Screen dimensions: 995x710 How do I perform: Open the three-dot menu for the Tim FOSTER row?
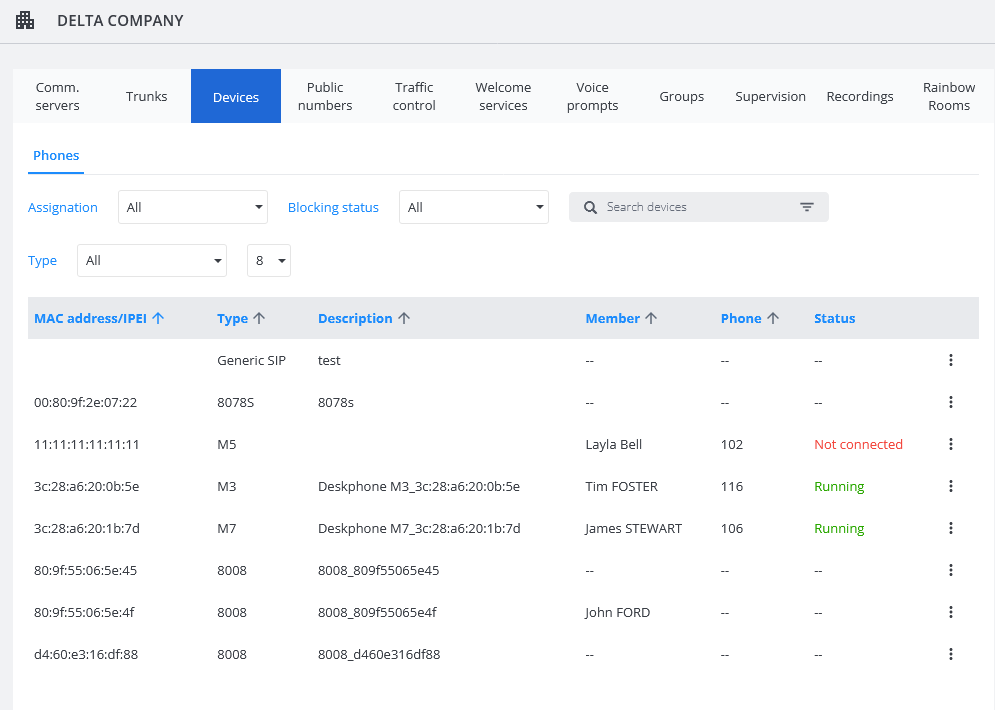[x=950, y=486]
